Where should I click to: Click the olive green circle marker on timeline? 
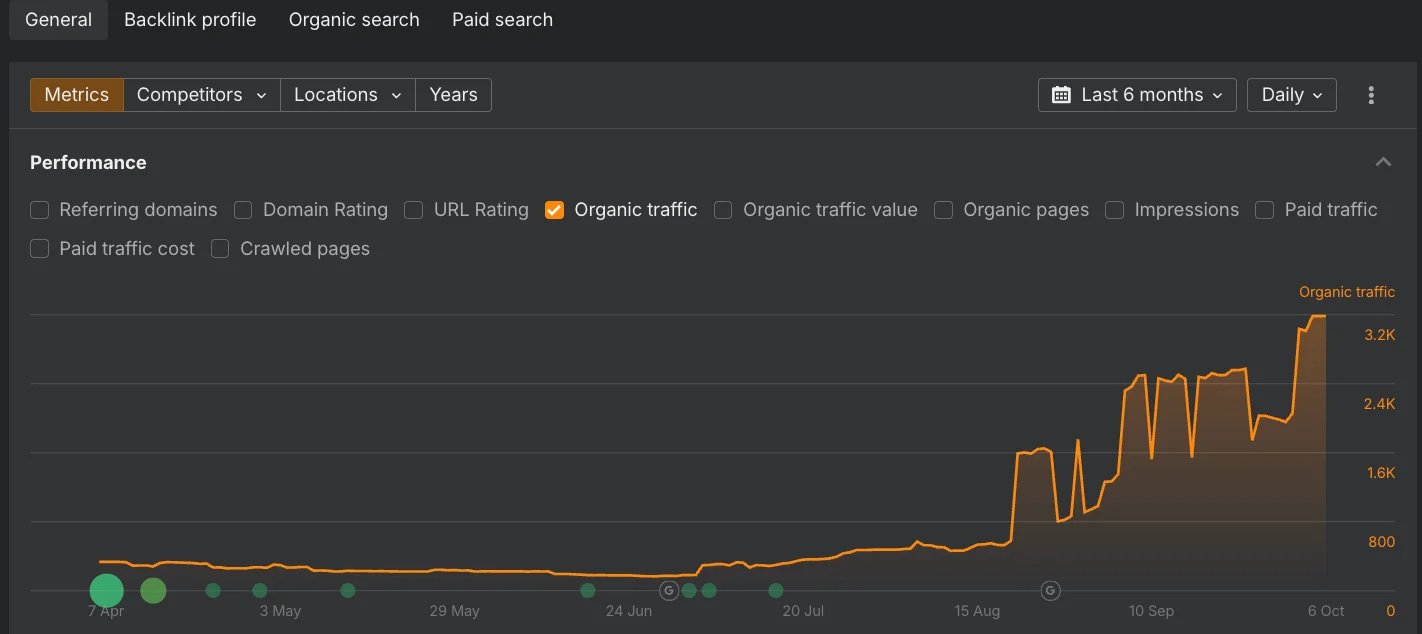[153, 591]
